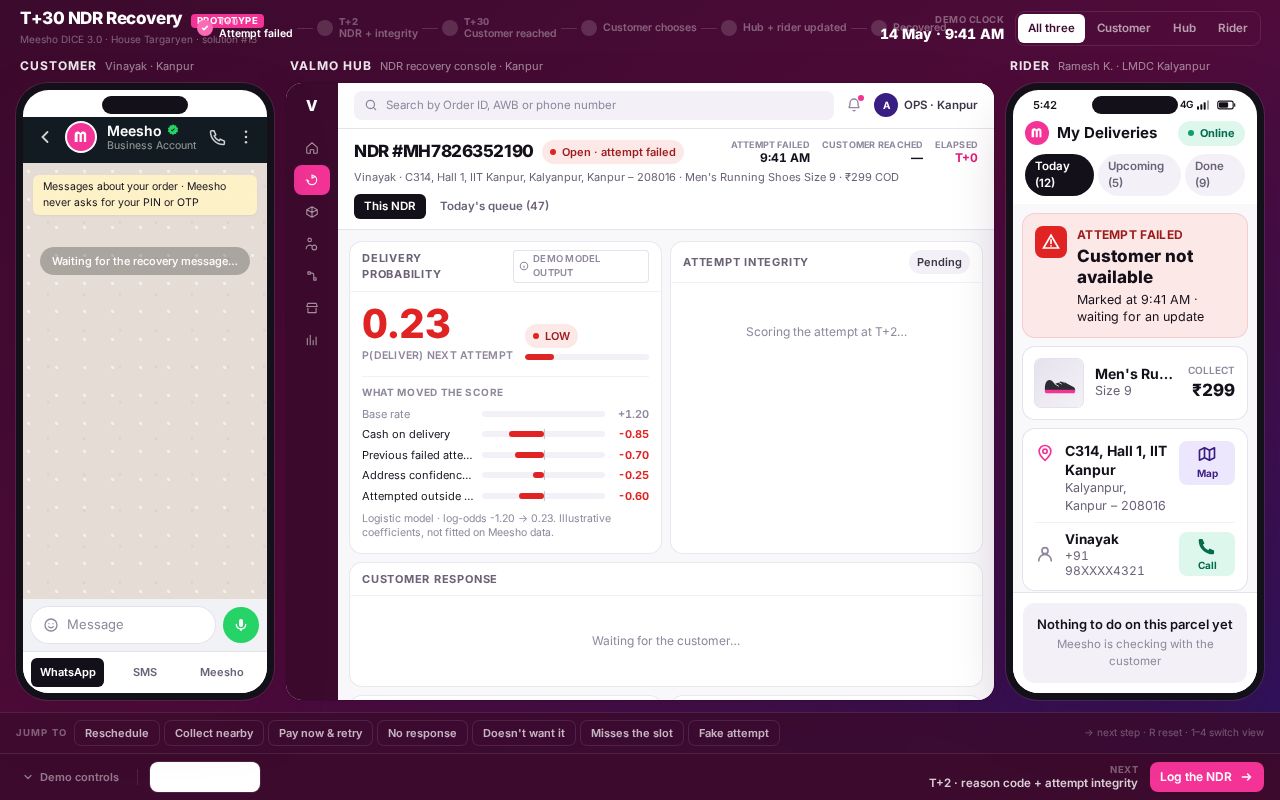Viewport: 1280px width, 800px height.
Task: Select the WhatsApp tab on the customer phone
Action: [68, 672]
